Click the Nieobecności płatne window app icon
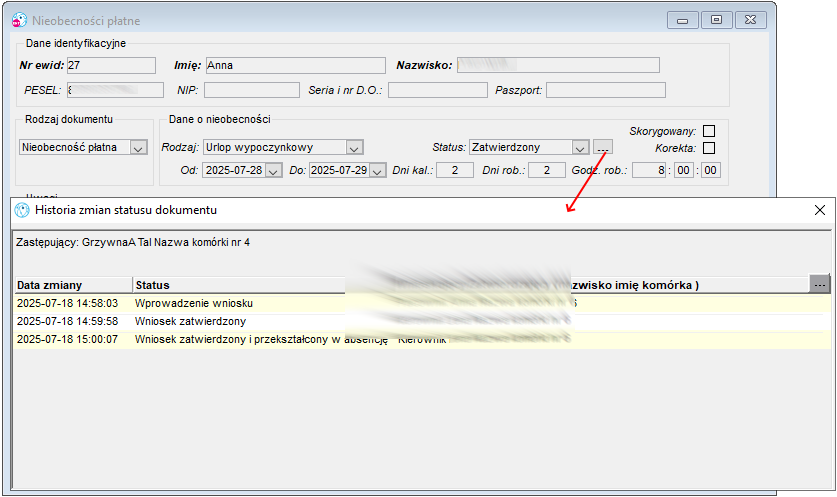The height and width of the screenshot is (497, 837). pyautogui.click(x=19, y=20)
